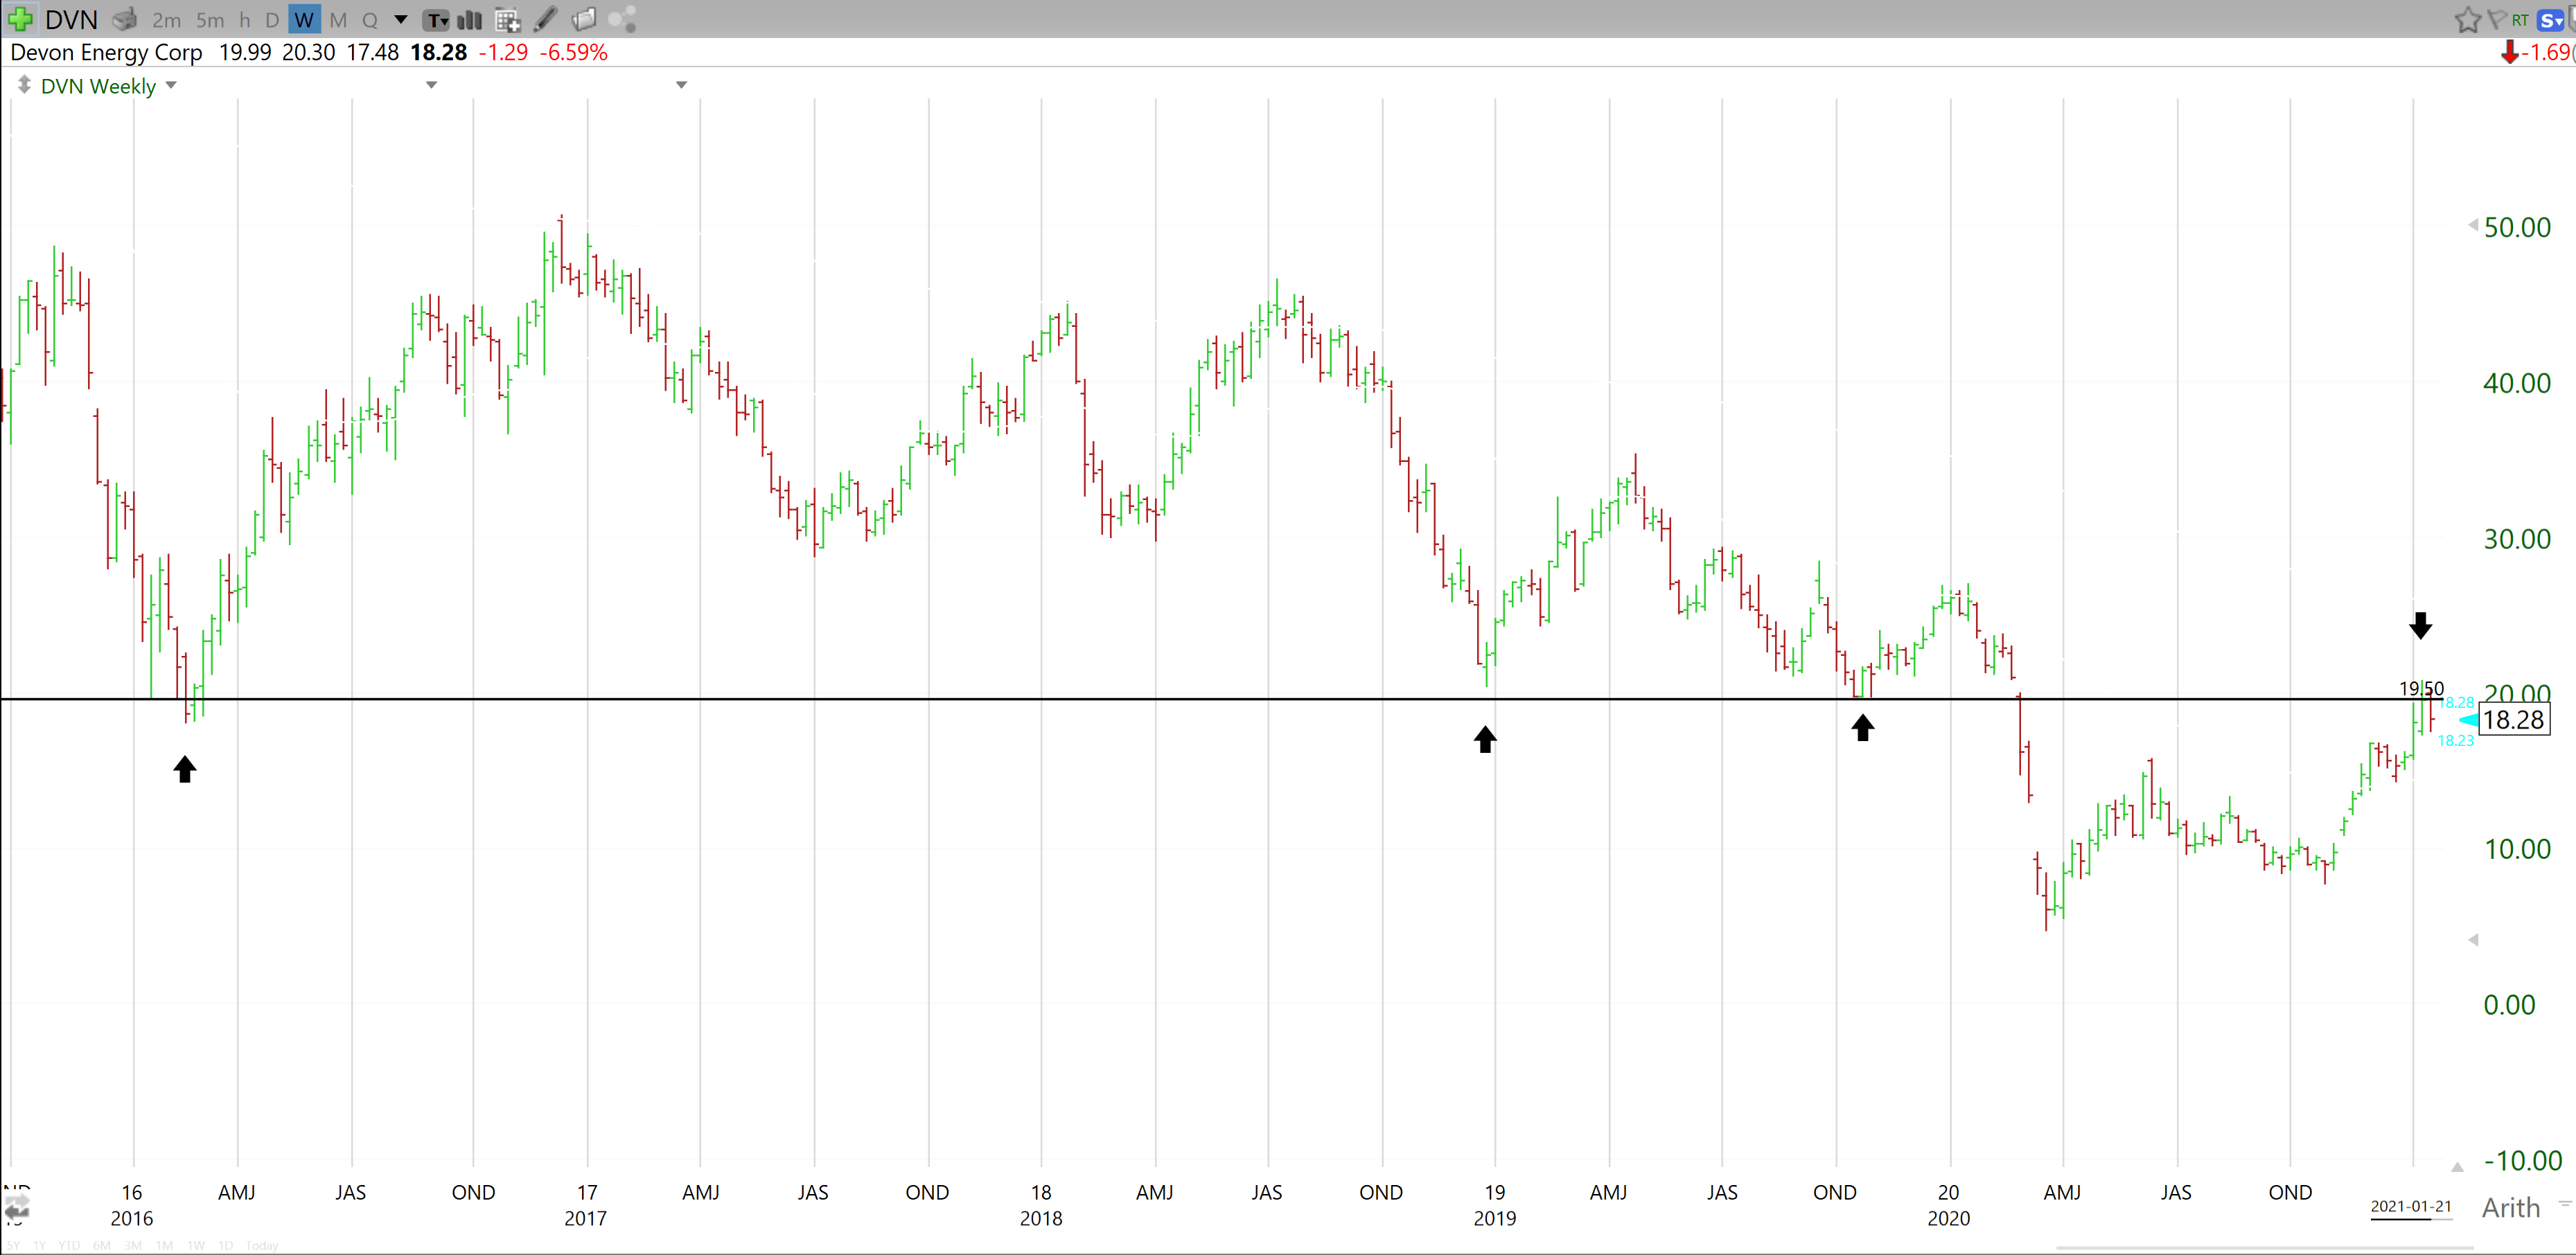The height and width of the screenshot is (1255, 2576).
Task: Select the YTD range tab
Action: tap(69, 1246)
